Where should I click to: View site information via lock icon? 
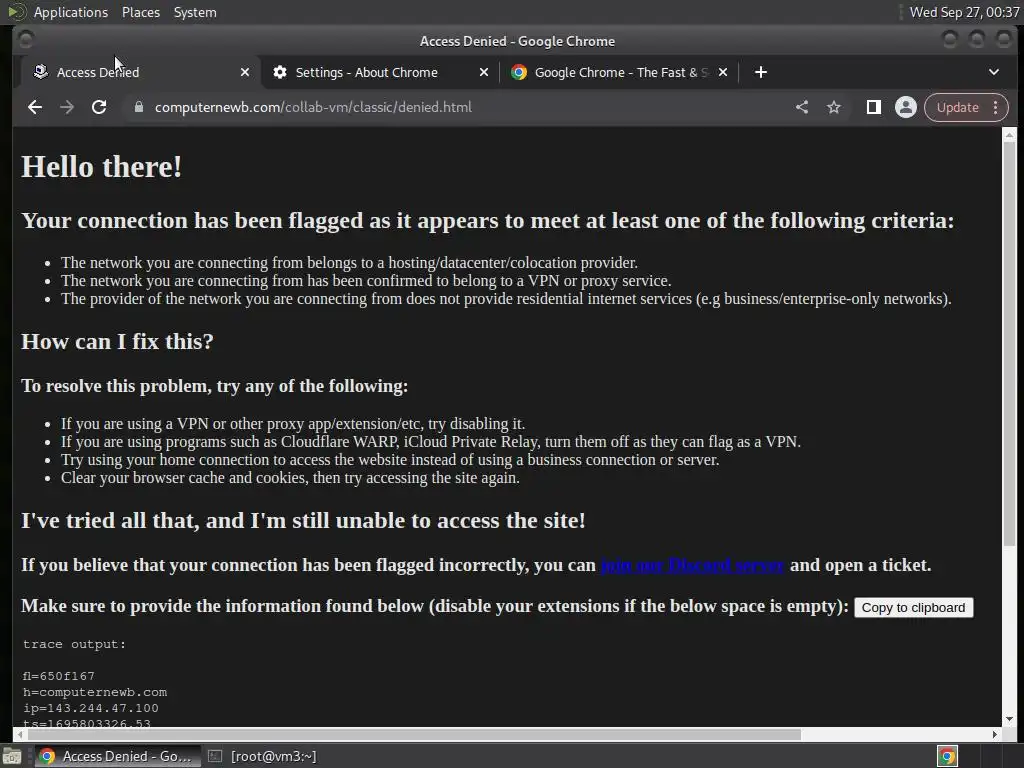138,107
